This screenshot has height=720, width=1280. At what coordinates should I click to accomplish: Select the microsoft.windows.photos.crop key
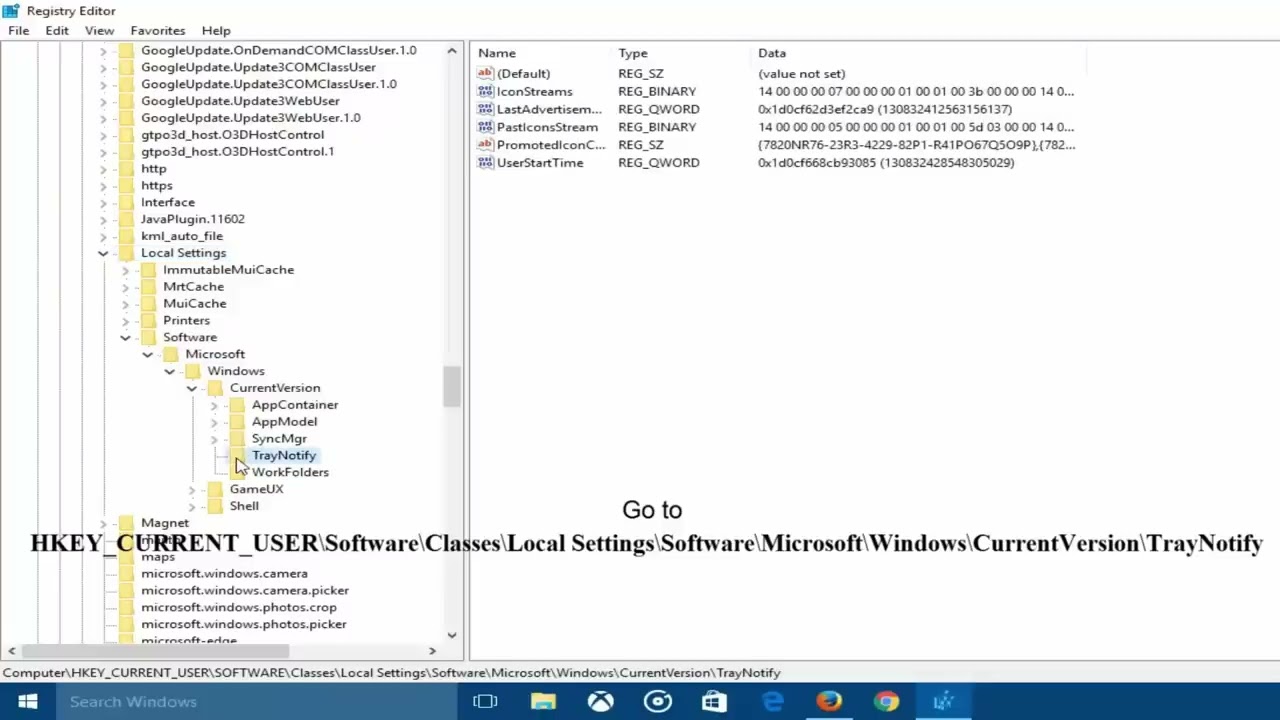[x=238, y=607]
